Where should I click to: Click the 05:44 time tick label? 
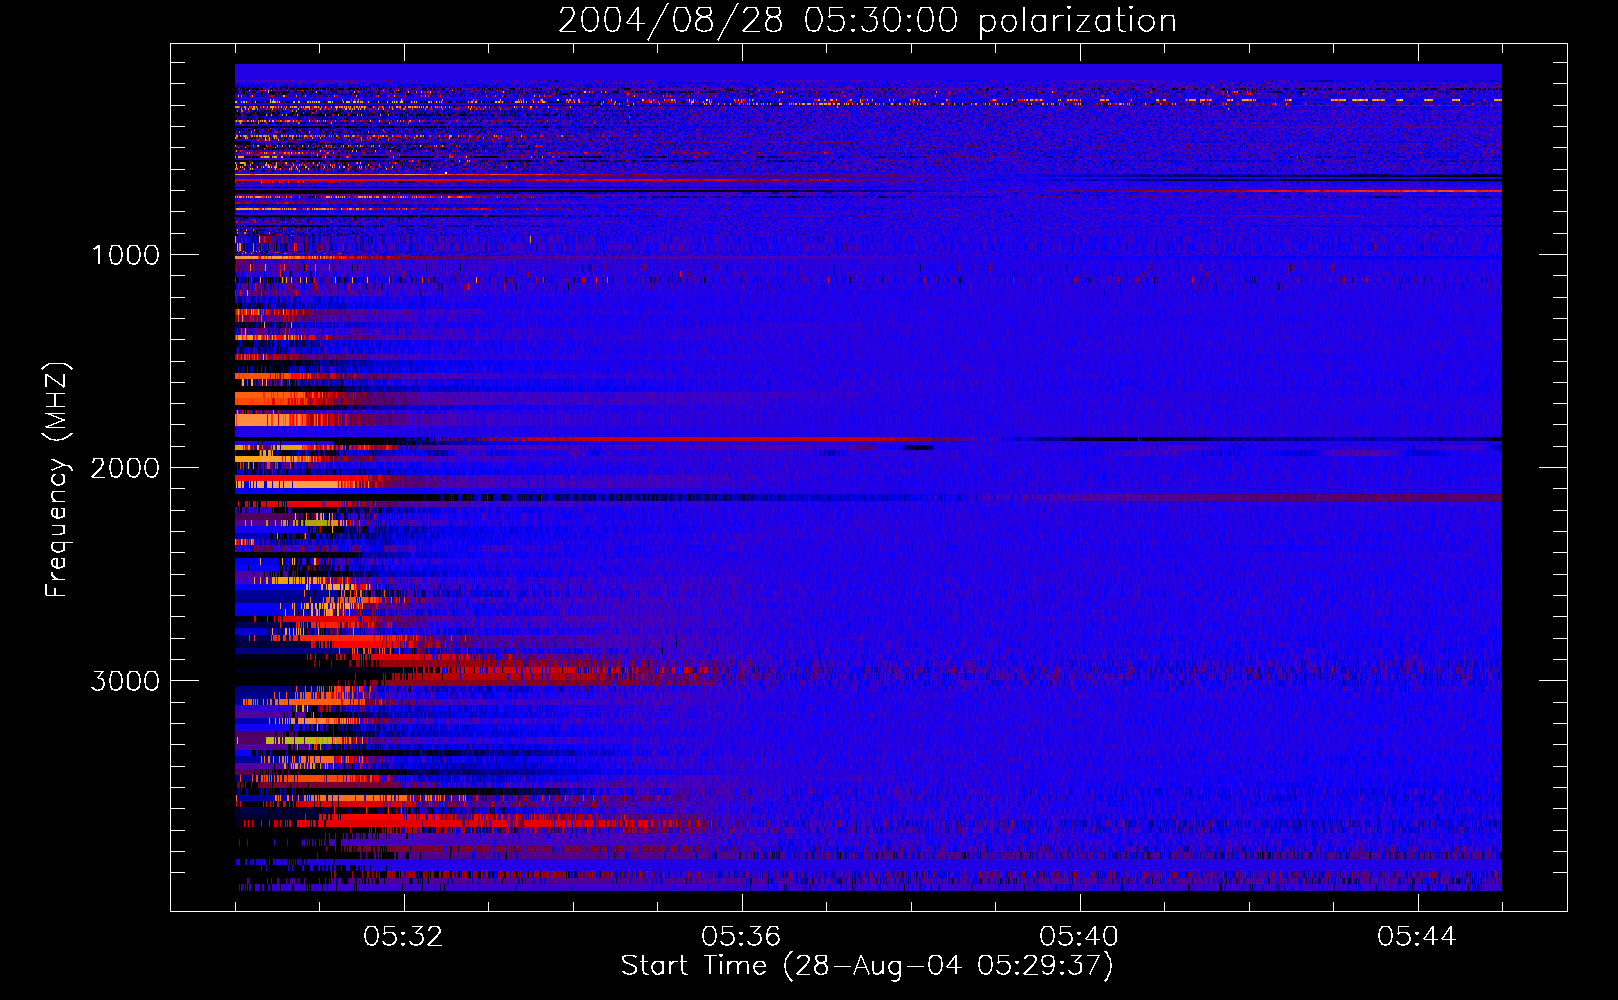[x=1418, y=937]
